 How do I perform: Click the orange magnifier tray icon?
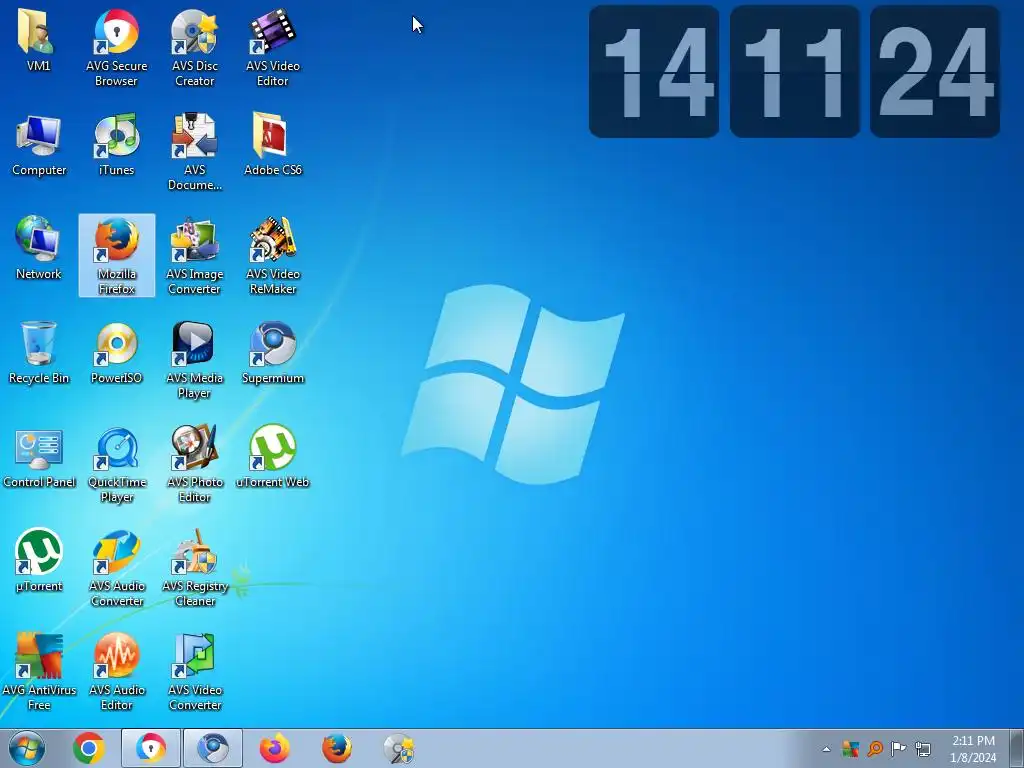(x=875, y=748)
